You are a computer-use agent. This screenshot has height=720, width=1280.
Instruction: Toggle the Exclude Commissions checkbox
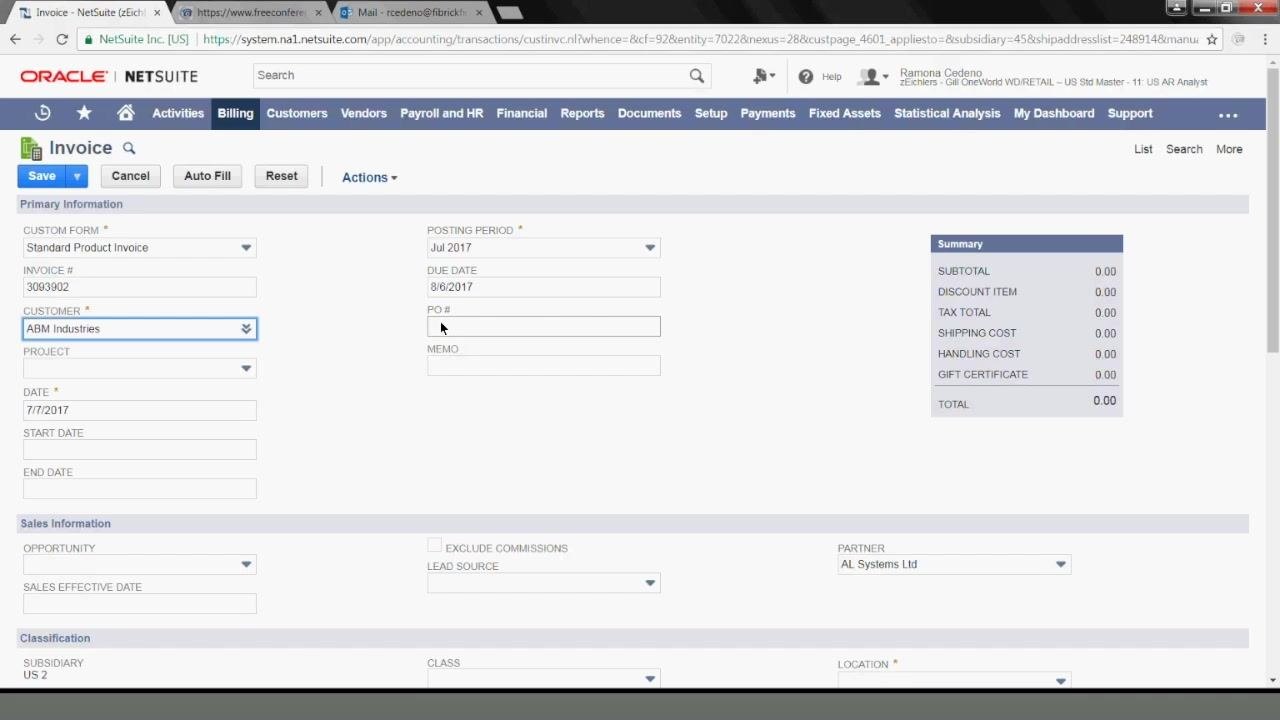click(434, 546)
